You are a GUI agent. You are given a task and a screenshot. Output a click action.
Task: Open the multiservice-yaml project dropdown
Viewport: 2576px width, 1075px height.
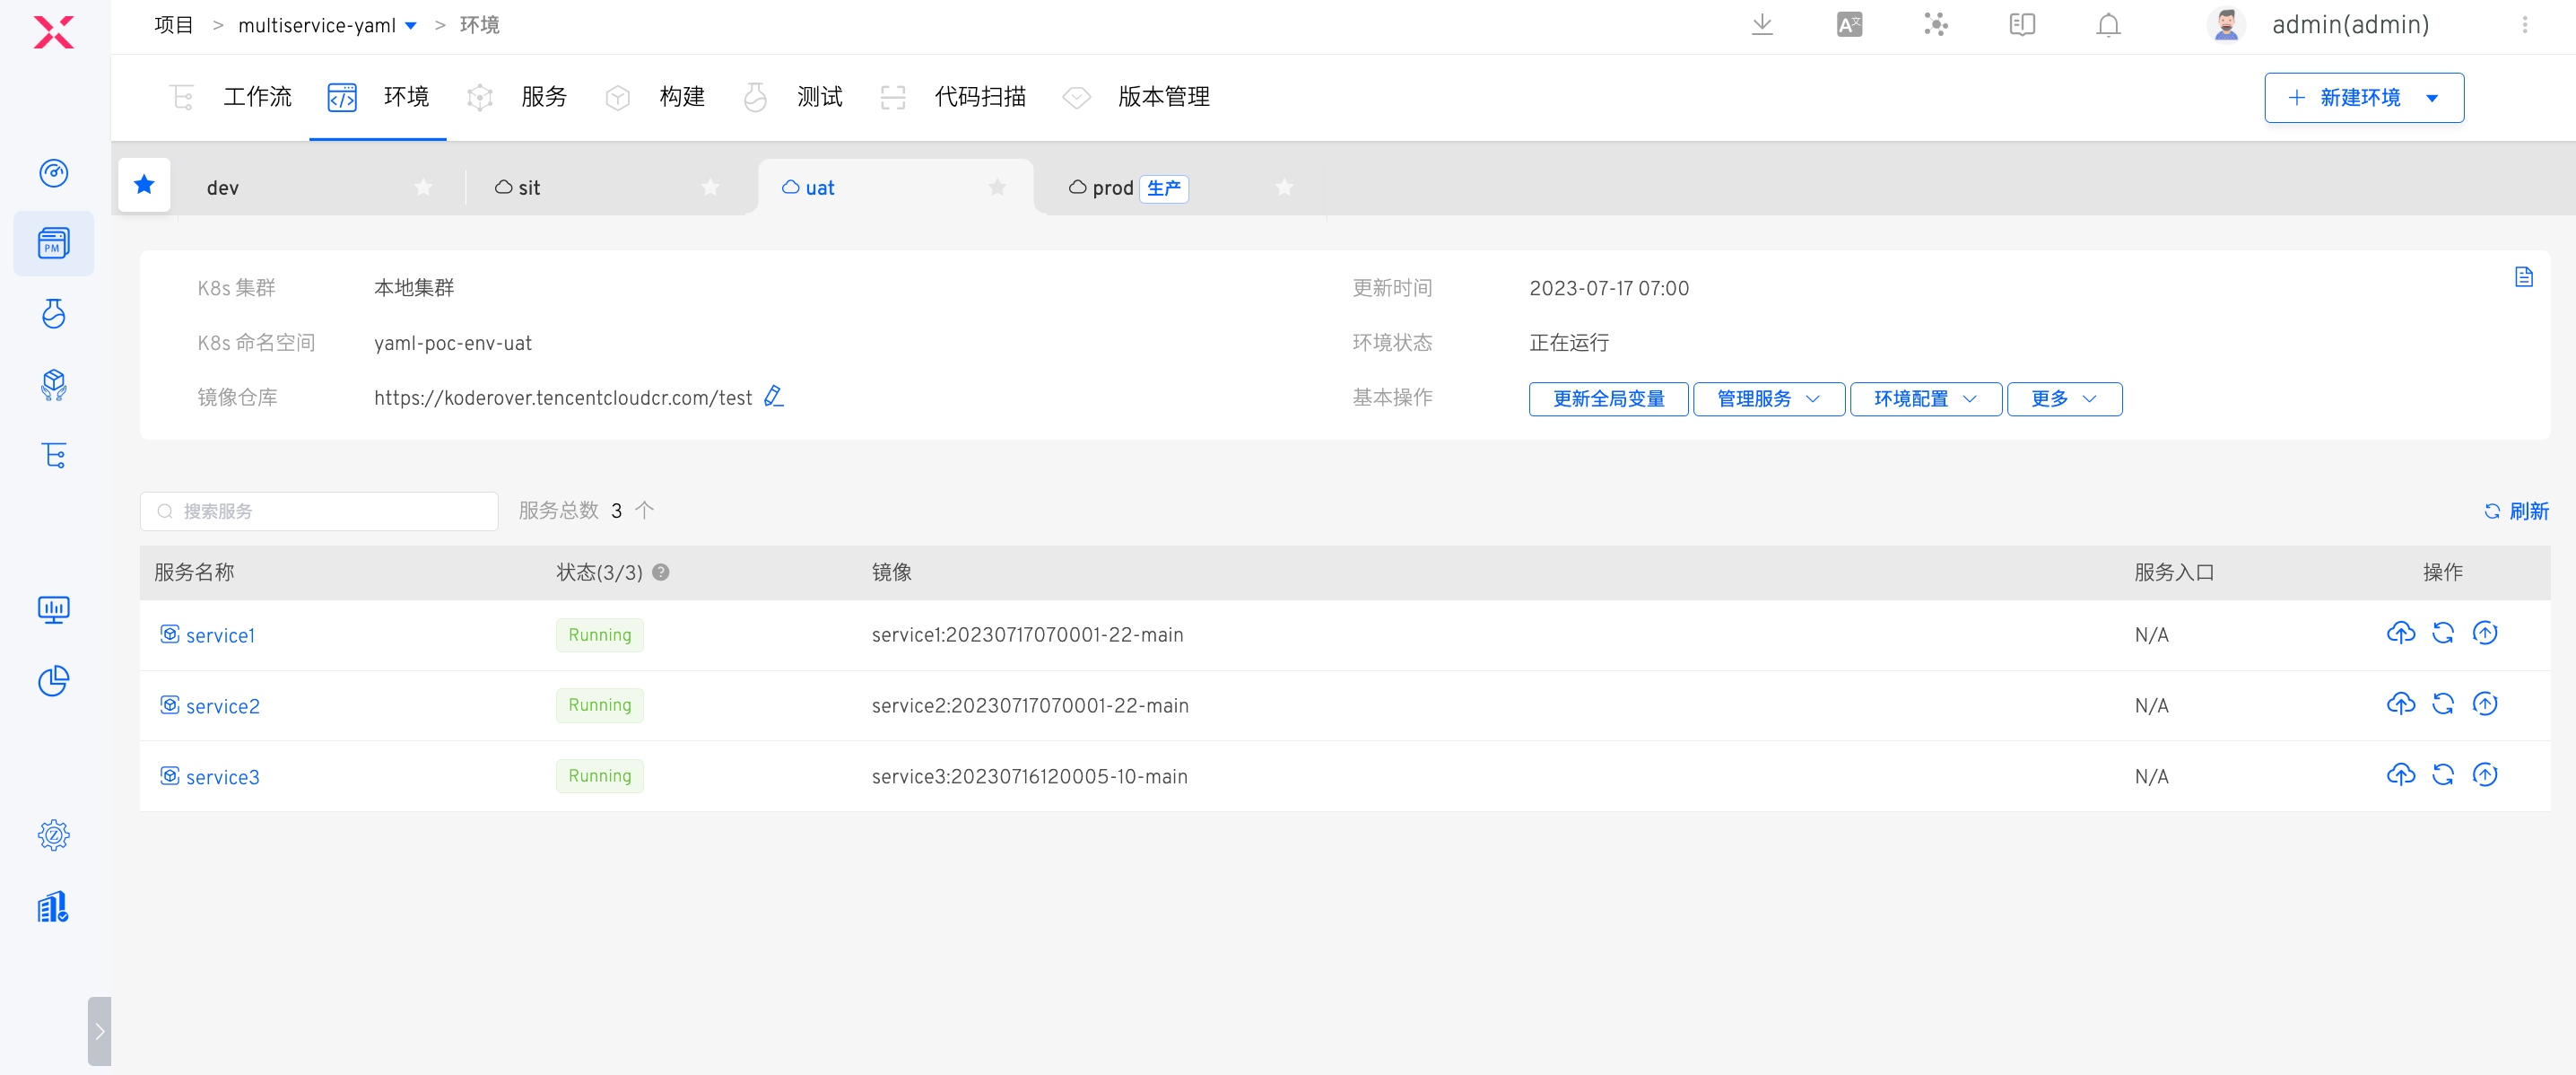327,25
